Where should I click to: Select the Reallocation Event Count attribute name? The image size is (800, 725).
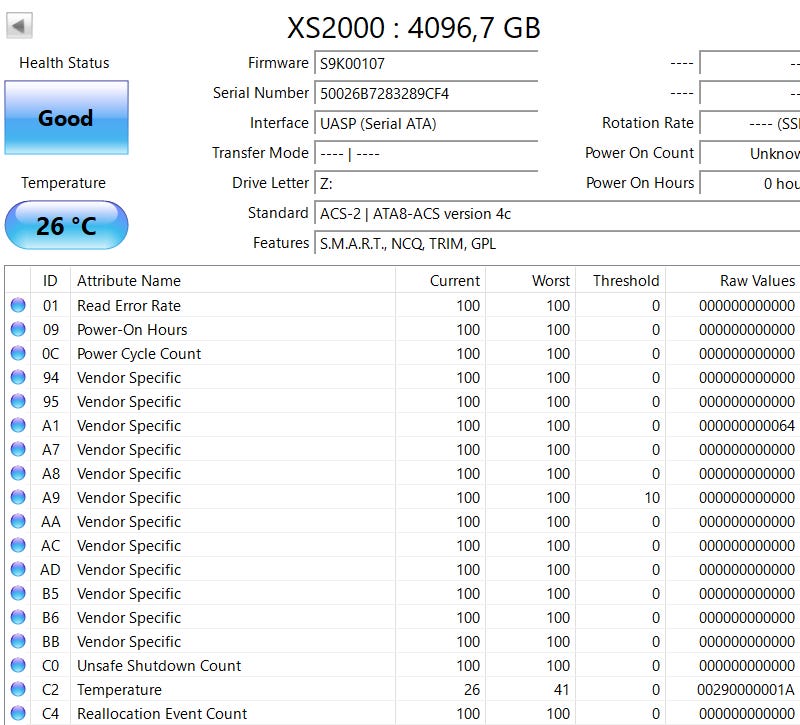(x=162, y=713)
